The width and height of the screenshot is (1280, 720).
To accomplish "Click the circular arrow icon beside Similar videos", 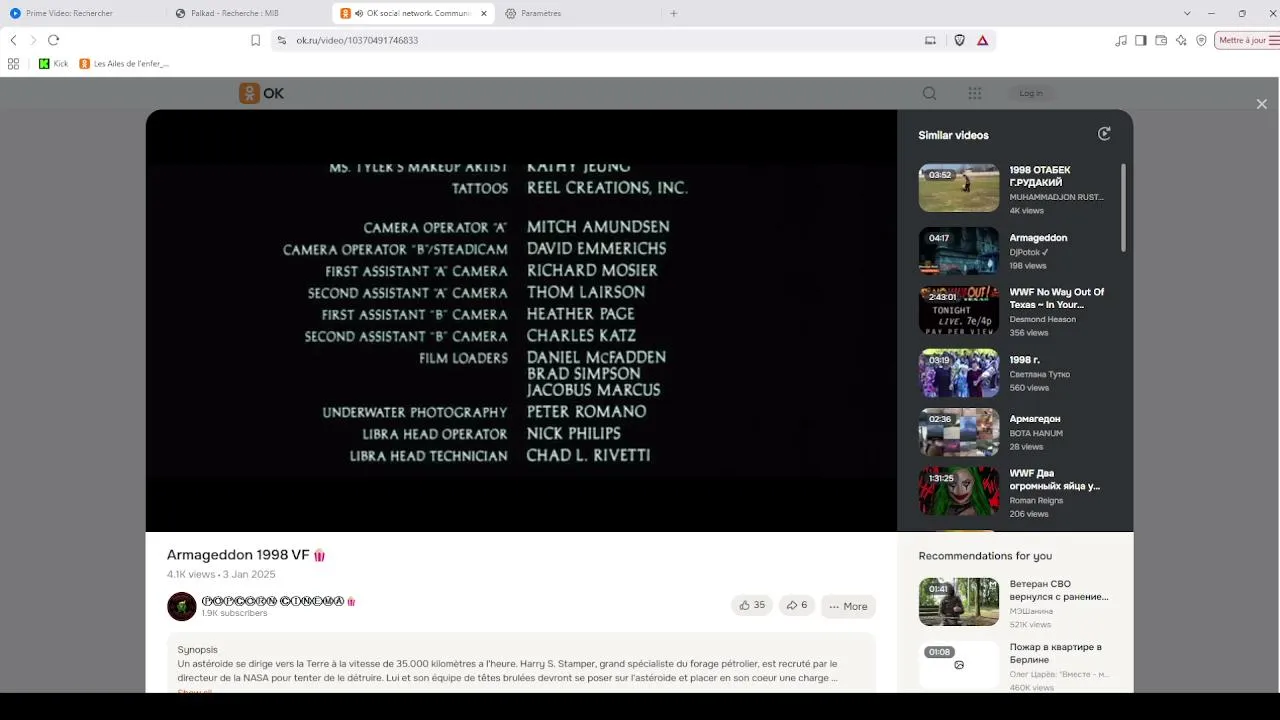I will tap(1104, 134).
